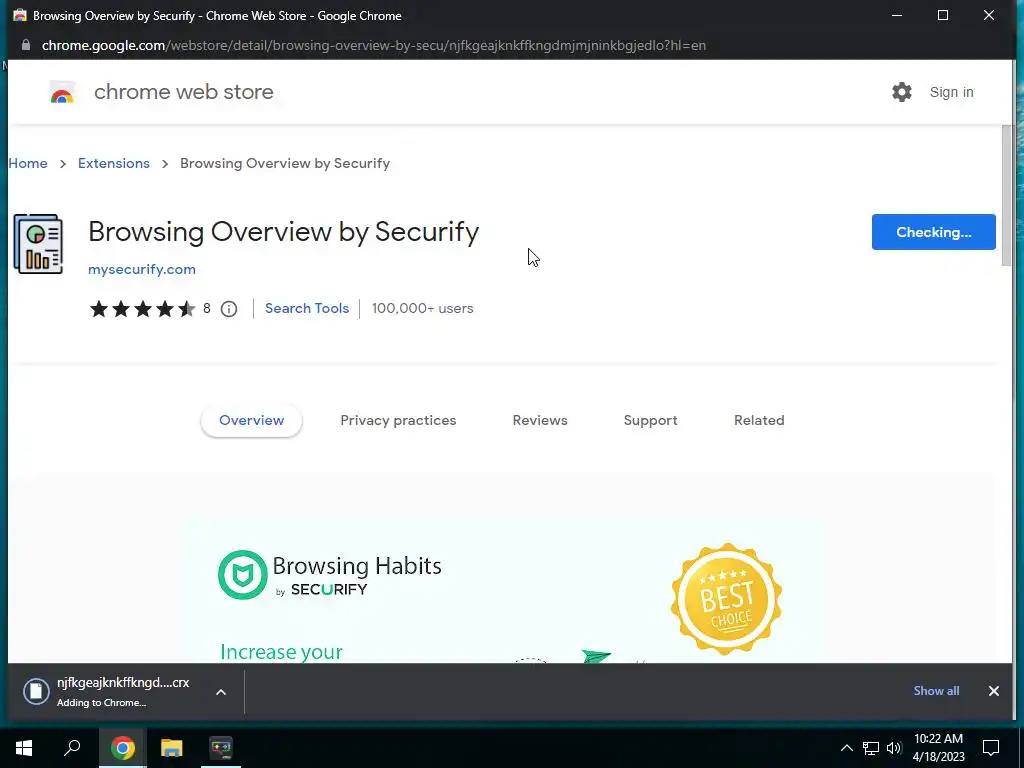Image resolution: width=1024 pixels, height=768 pixels.
Task: Click the rating count 8
Action: (206, 308)
